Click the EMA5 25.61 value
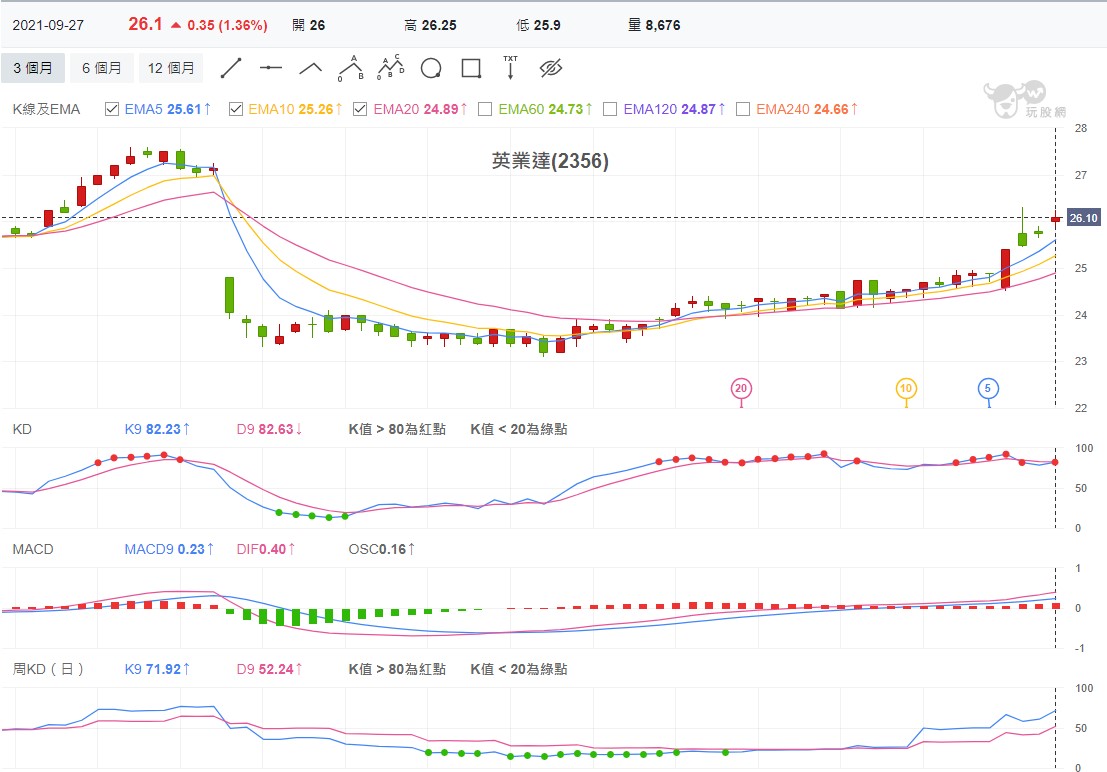Viewport: 1107px width, 772px height. 168,109
